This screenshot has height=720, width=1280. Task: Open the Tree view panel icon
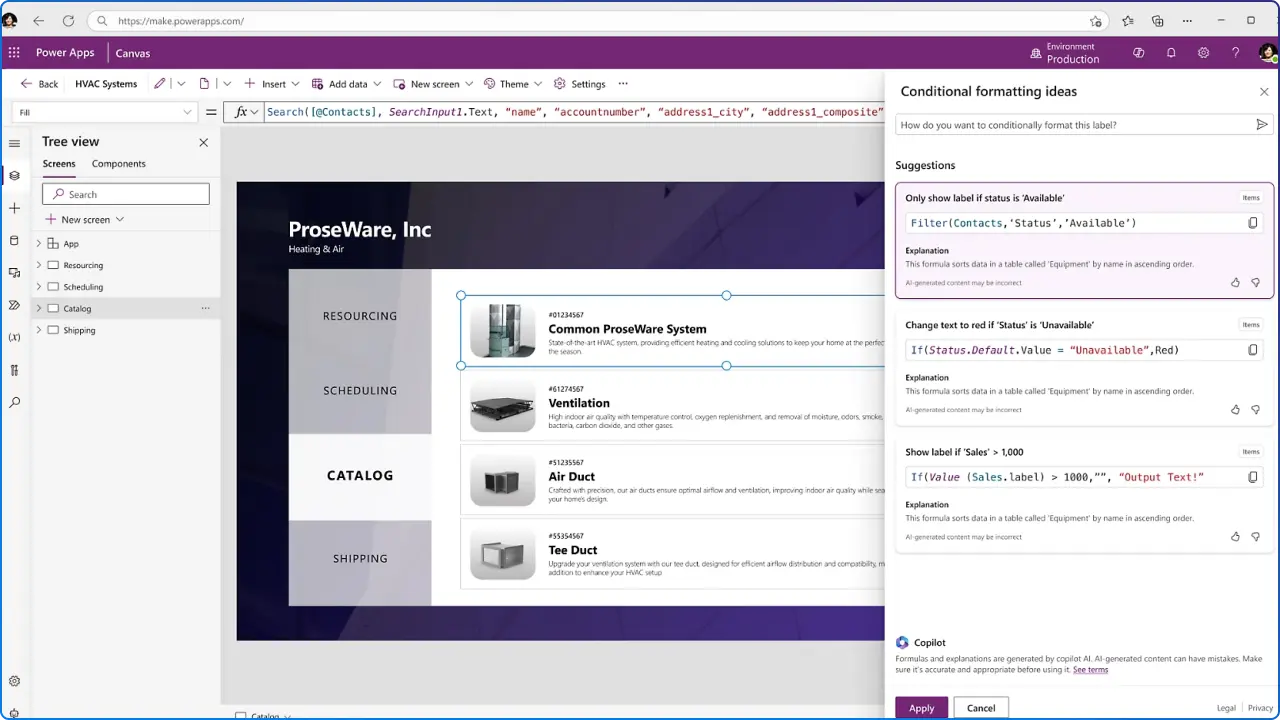pos(14,175)
